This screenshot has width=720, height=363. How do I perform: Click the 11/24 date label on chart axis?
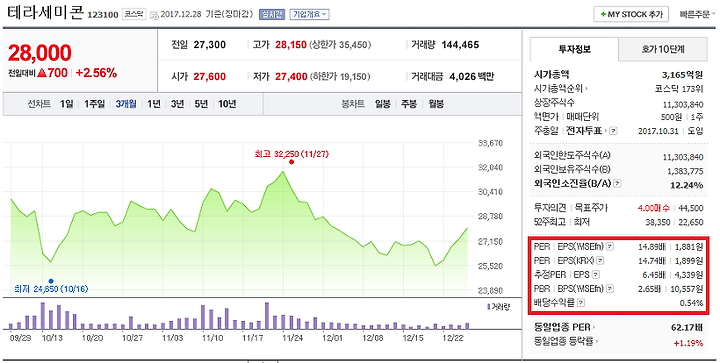(x=292, y=338)
